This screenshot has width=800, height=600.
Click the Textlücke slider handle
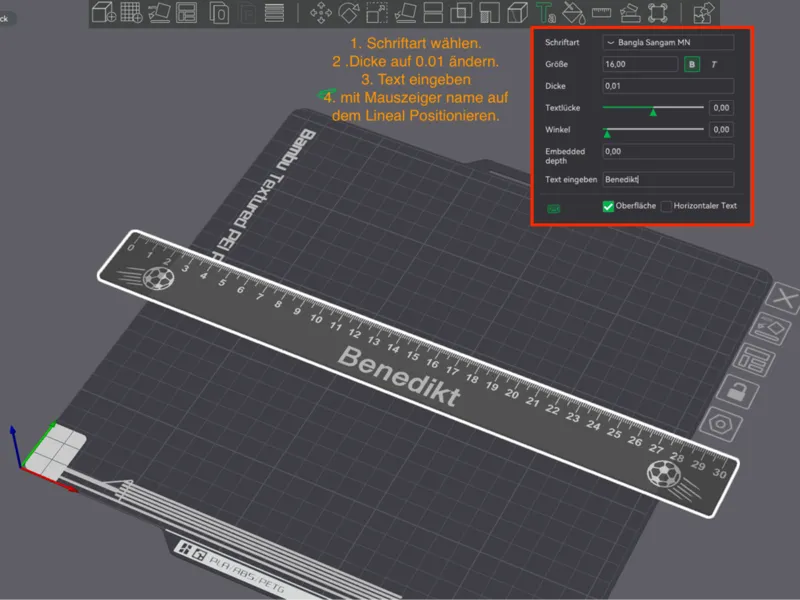[x=653, y=112]
